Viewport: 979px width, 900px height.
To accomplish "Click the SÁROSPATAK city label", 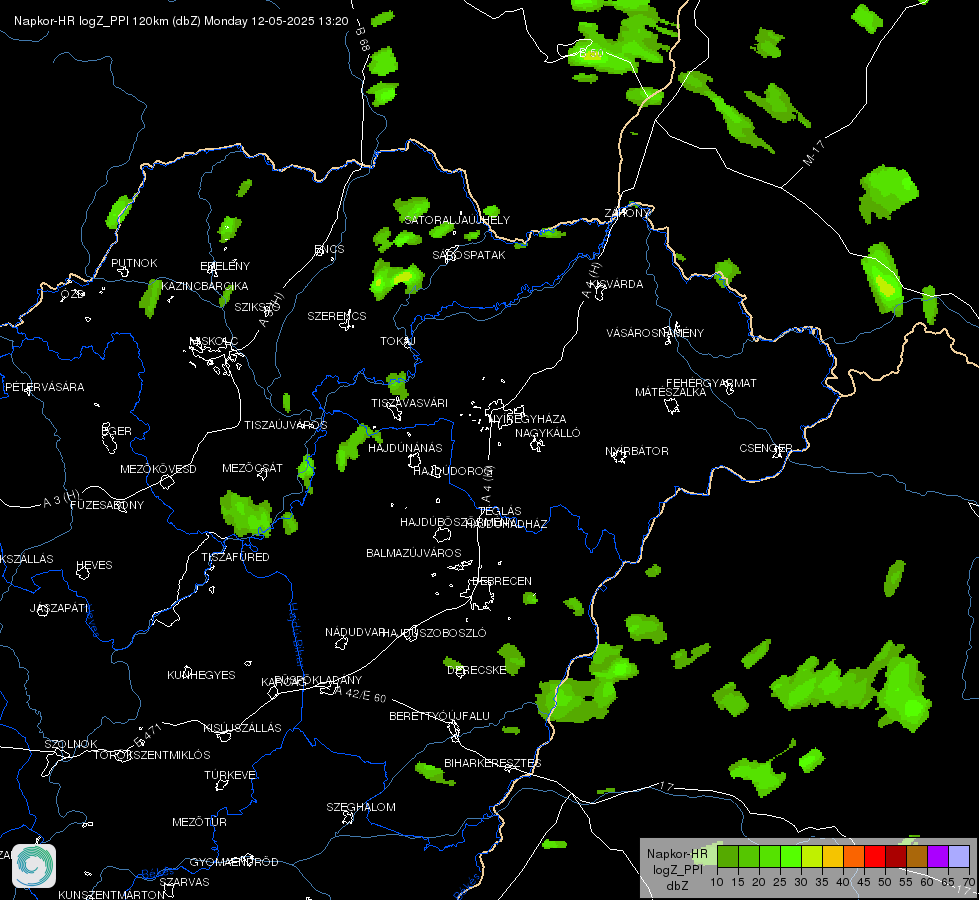I will [x=469, y=255].
